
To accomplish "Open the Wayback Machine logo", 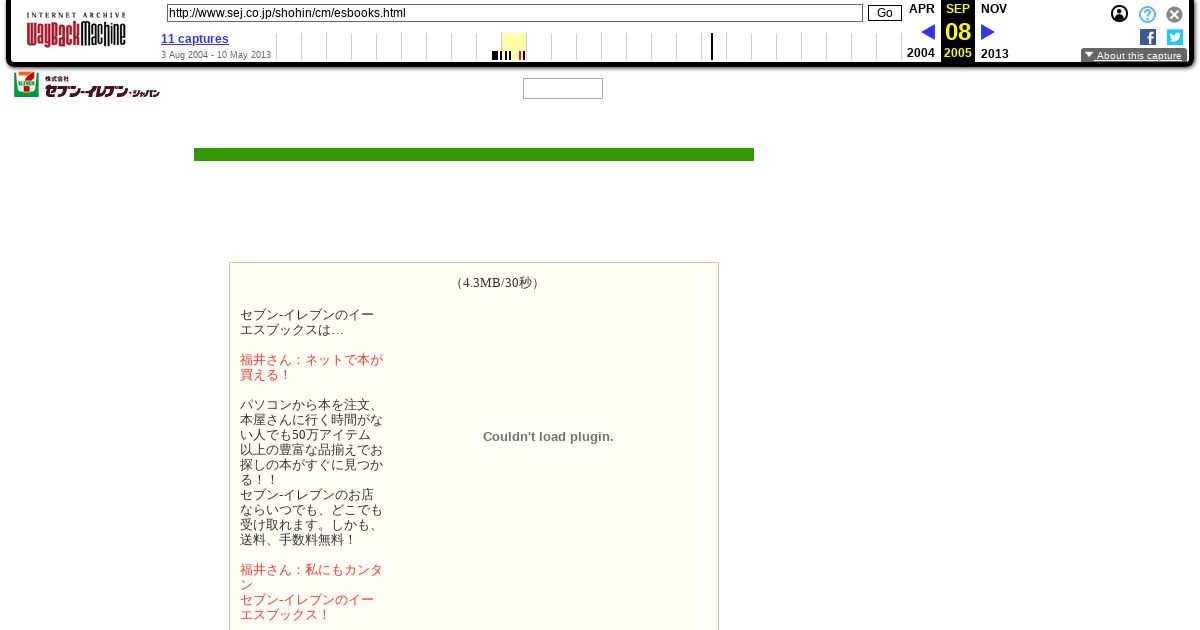I will click(x=76, y=30).
